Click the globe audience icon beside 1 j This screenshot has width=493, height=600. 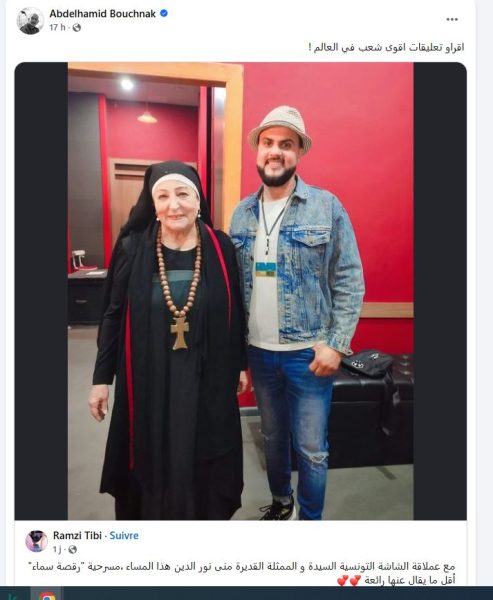click(x=72, y=550)
